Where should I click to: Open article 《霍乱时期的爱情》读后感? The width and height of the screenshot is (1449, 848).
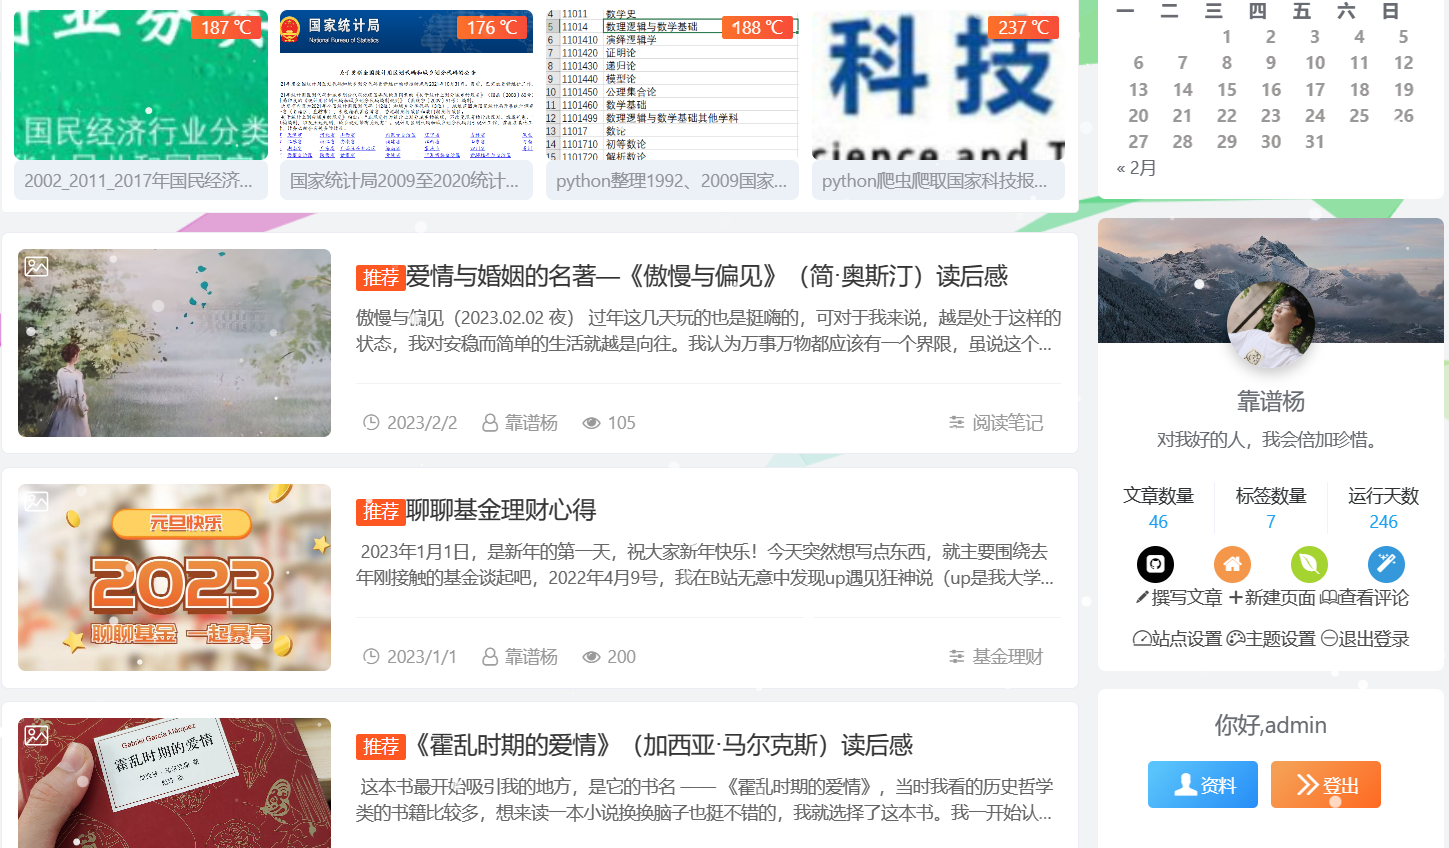pyautogui.click(x=660, y=745)
